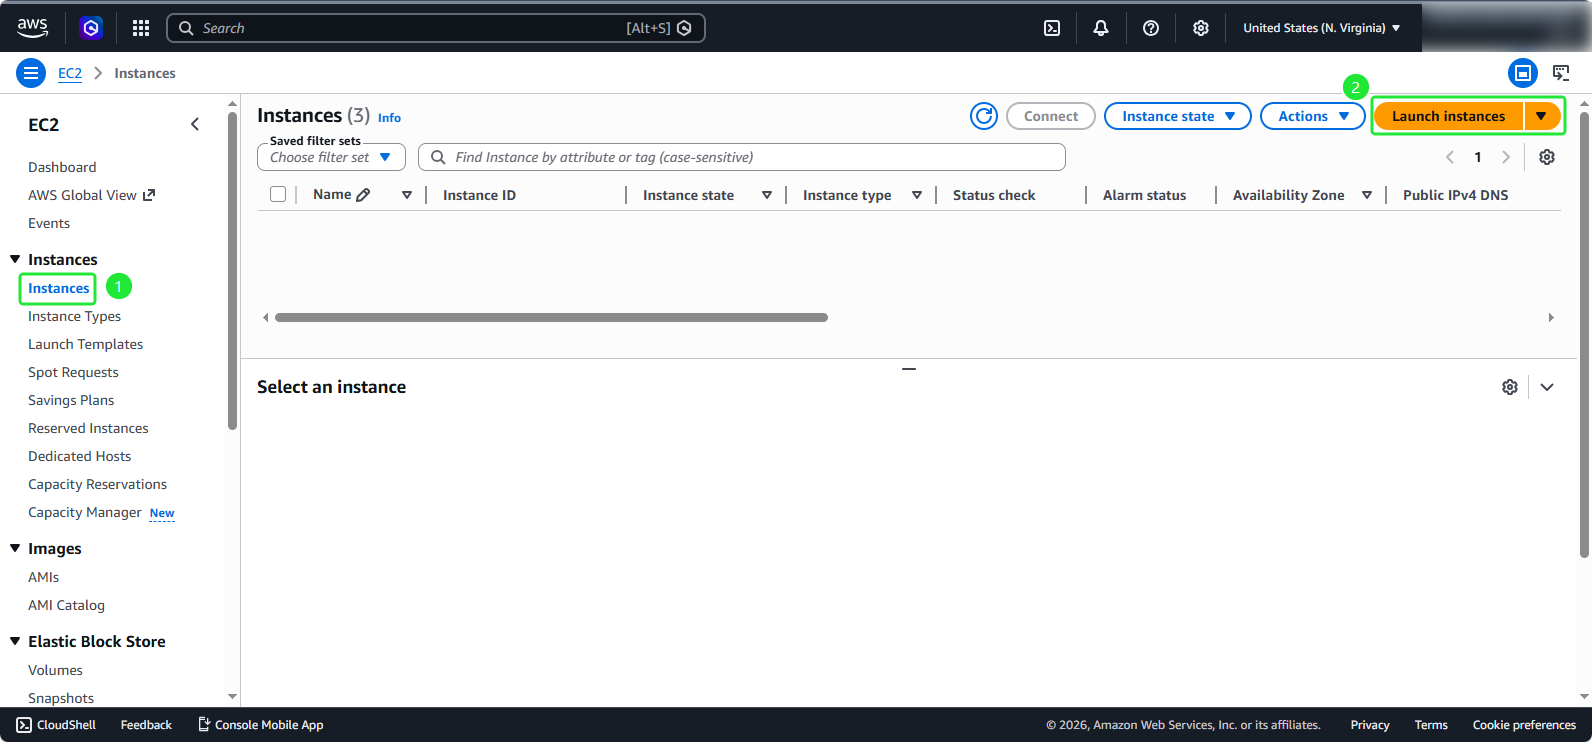This screenshot has width=1592, height=742.
Task: Click the external link icon beside AWS Global View
Action: [149, 195]
